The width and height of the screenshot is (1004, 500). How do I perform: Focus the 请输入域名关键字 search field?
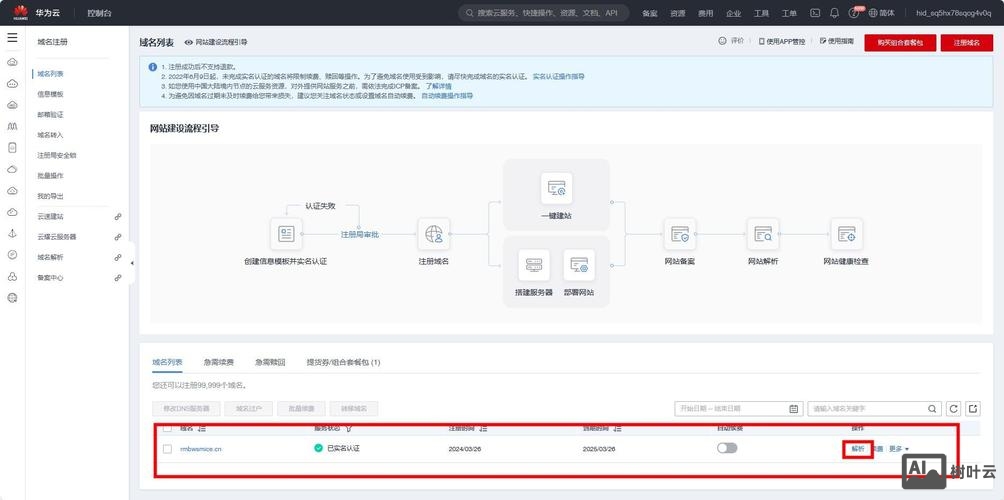875,408
